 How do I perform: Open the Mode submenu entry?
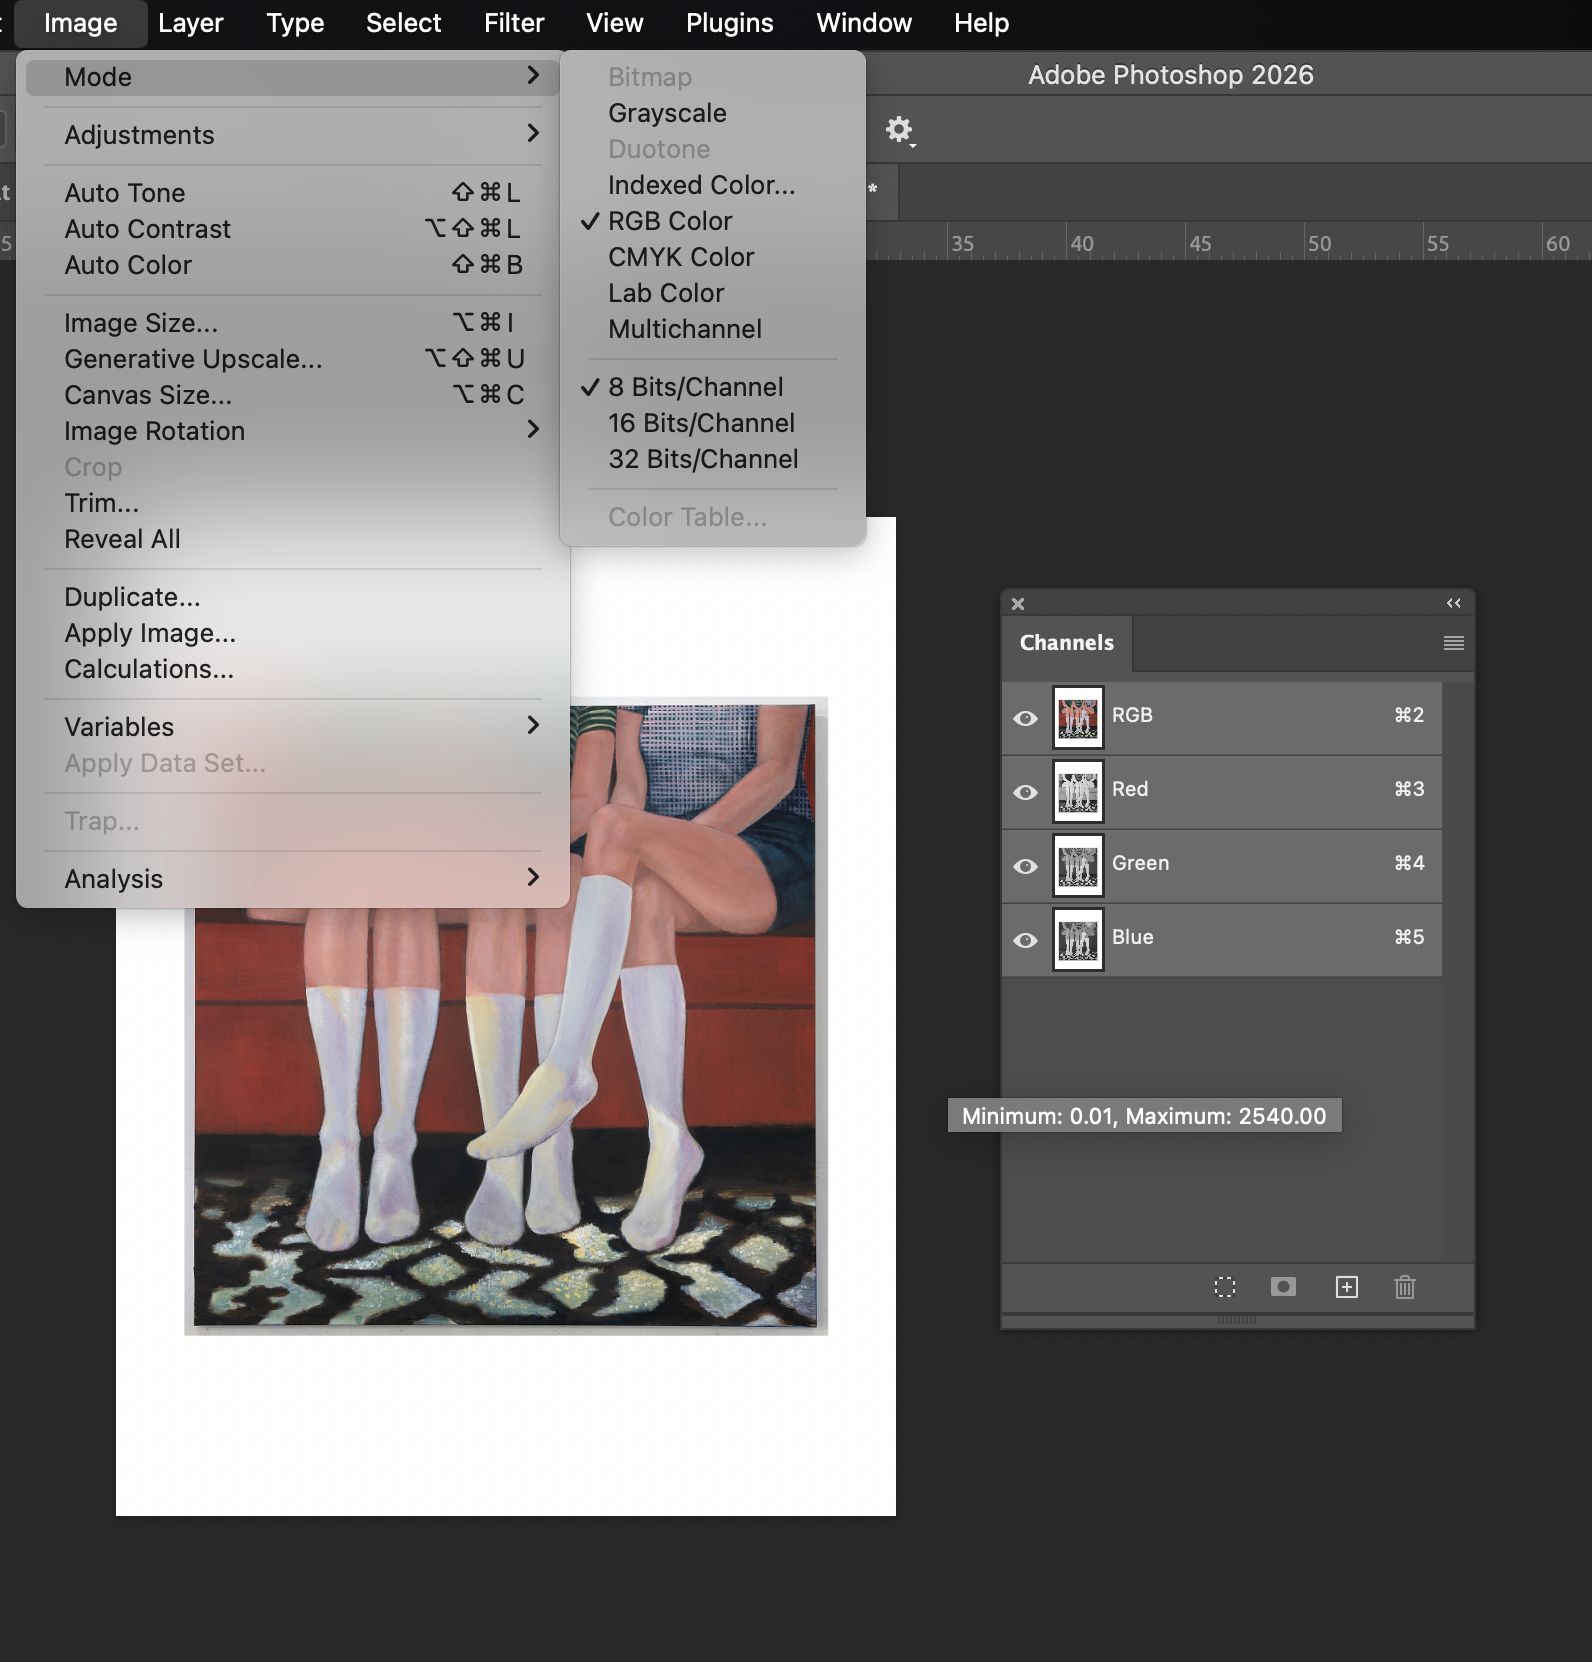293,77
